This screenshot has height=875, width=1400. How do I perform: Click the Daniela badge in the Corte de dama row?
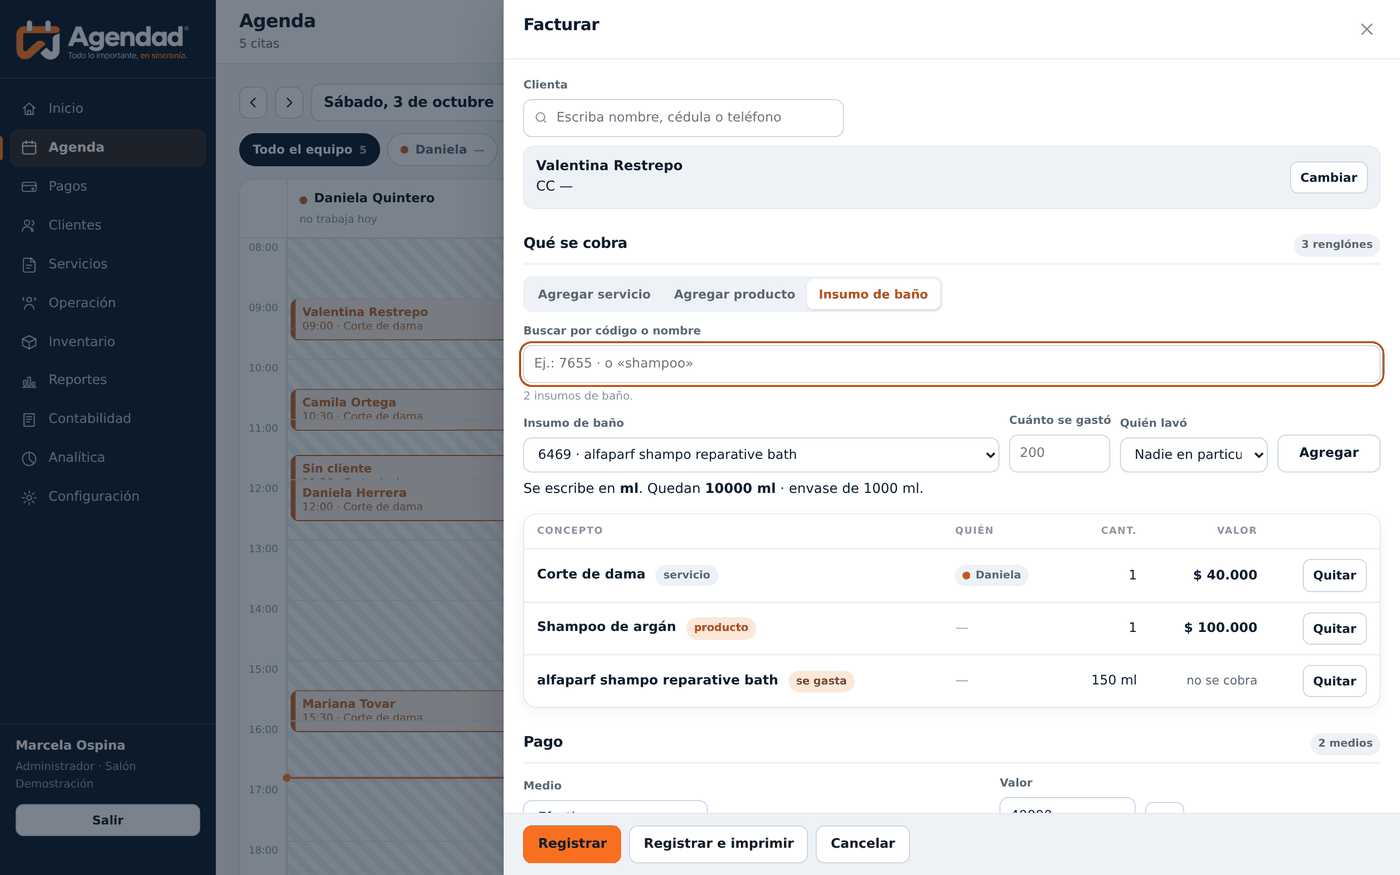click(x=991, y=575)
